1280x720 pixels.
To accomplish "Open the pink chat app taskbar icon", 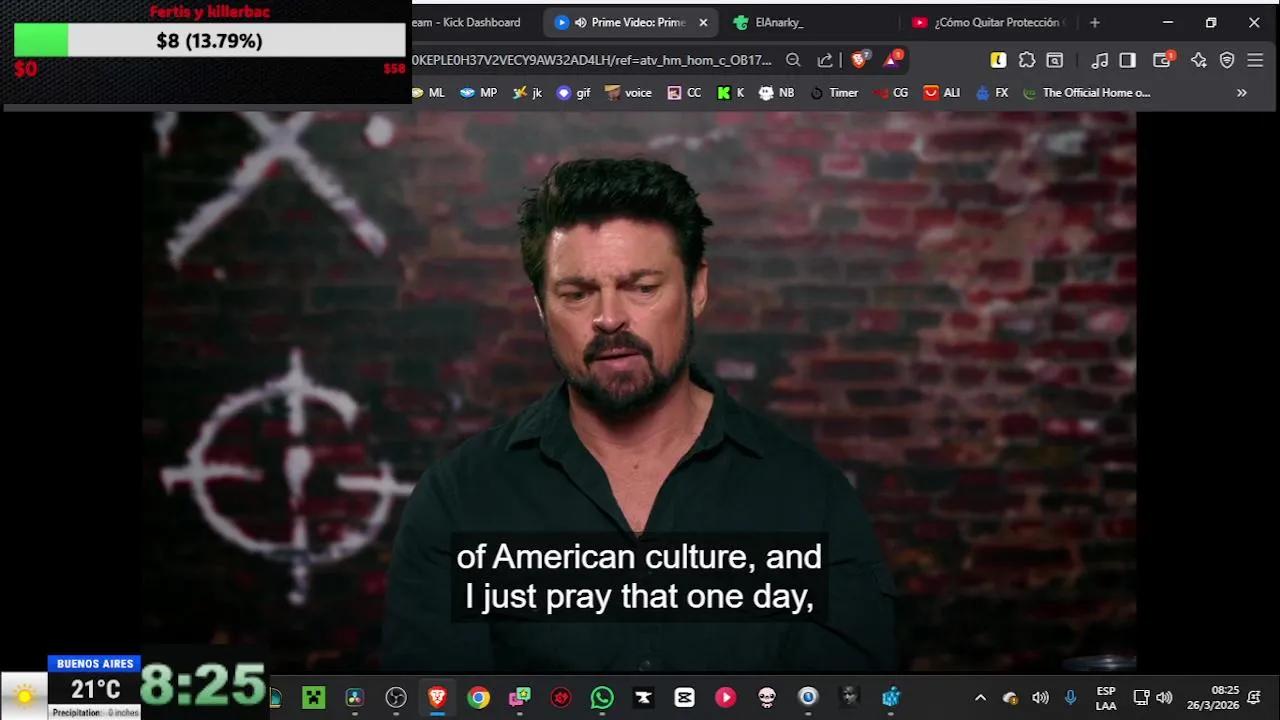I will 520,697.
